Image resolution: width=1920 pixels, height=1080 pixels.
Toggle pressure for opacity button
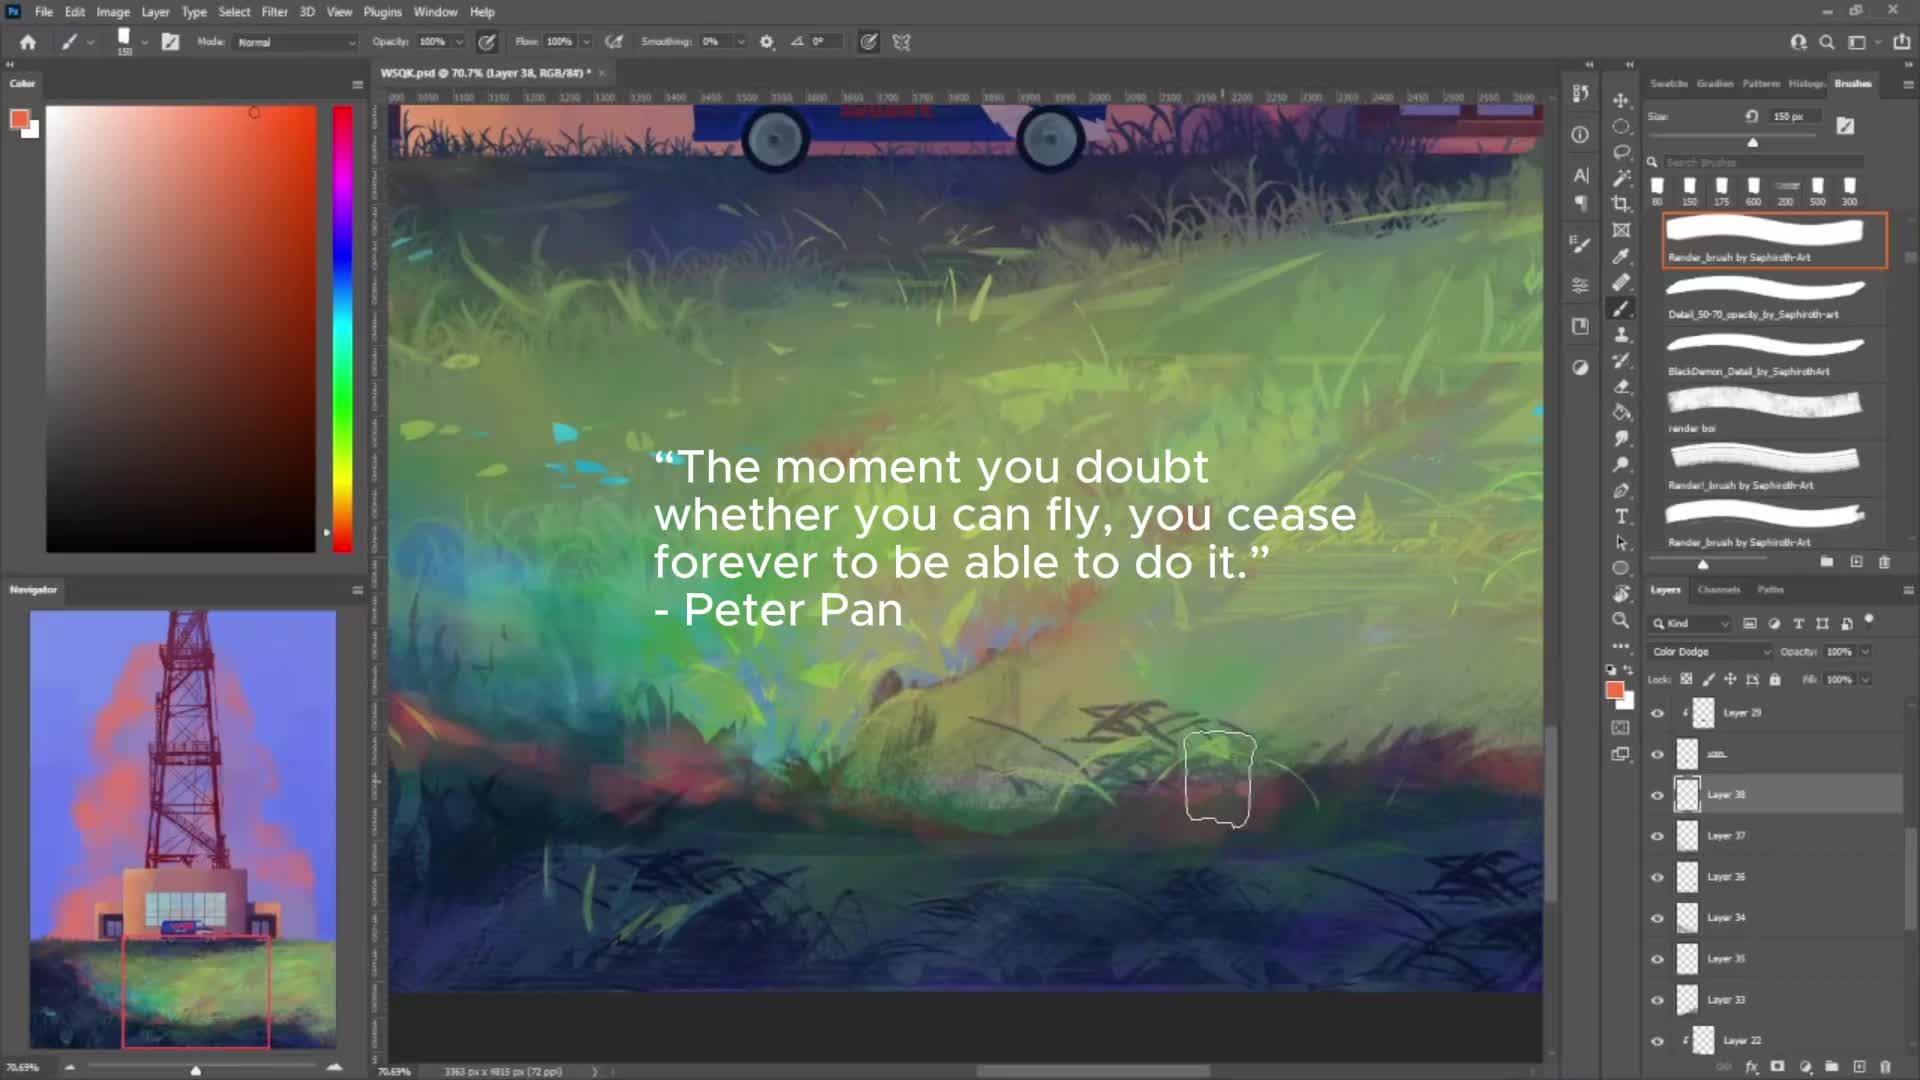coord(487,42)
